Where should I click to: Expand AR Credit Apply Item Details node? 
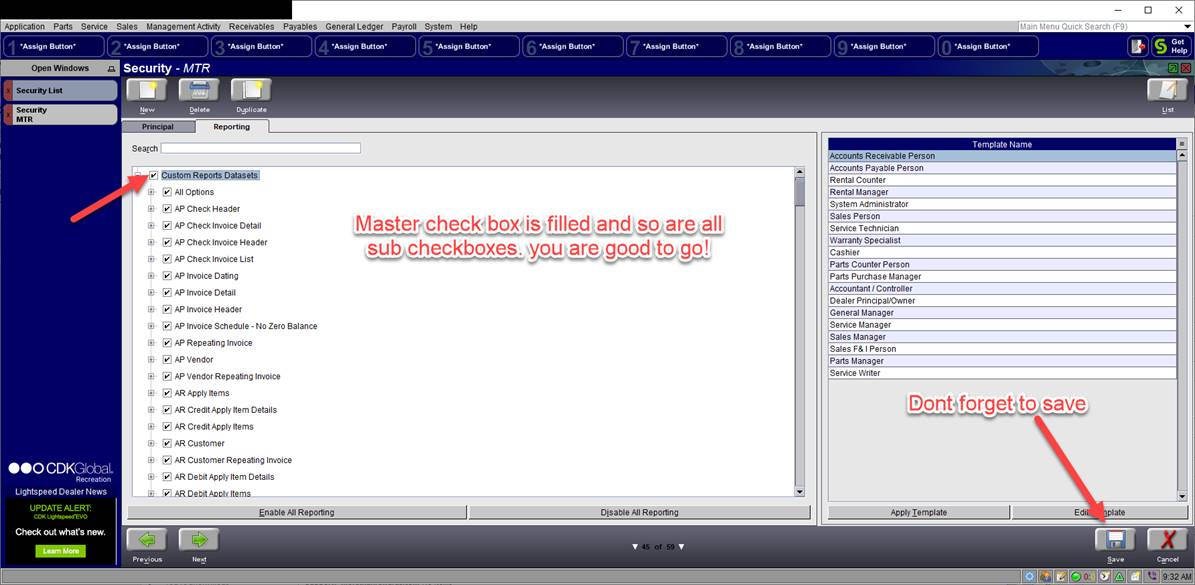(151, 410)
